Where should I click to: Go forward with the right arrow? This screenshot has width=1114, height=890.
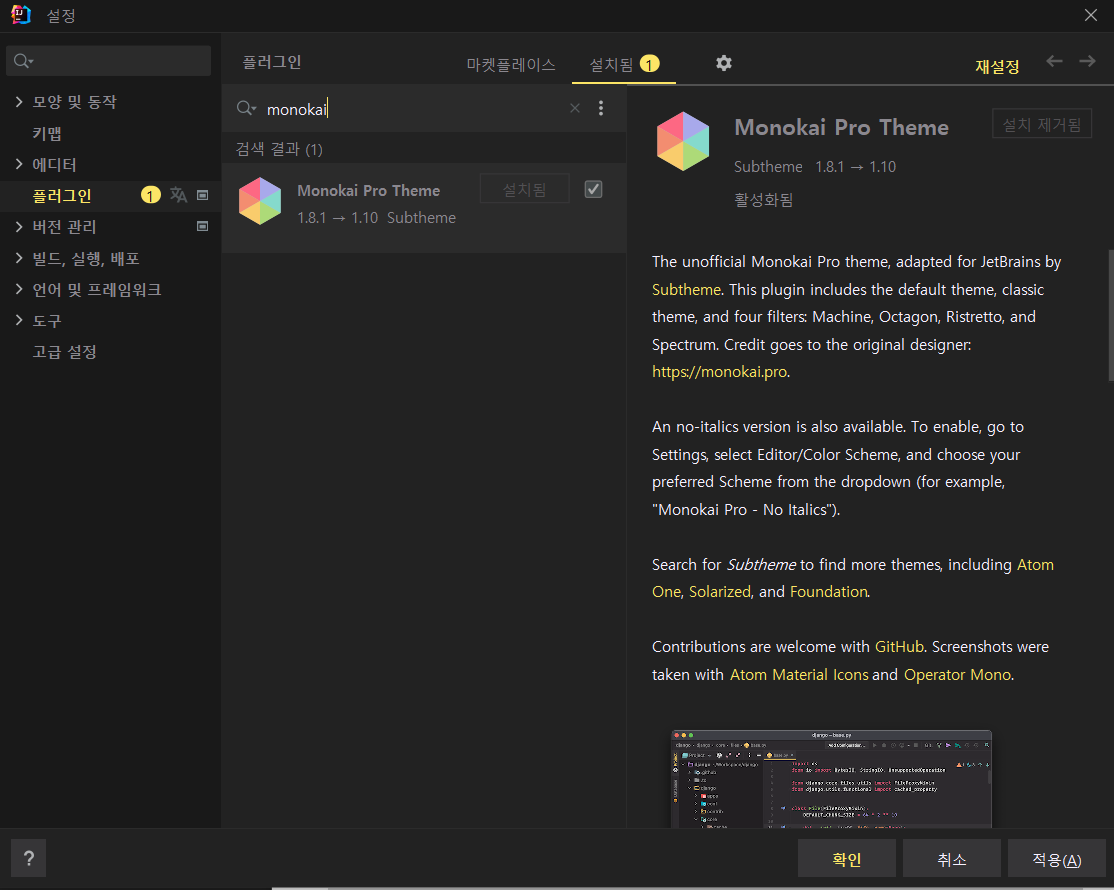1087,62
